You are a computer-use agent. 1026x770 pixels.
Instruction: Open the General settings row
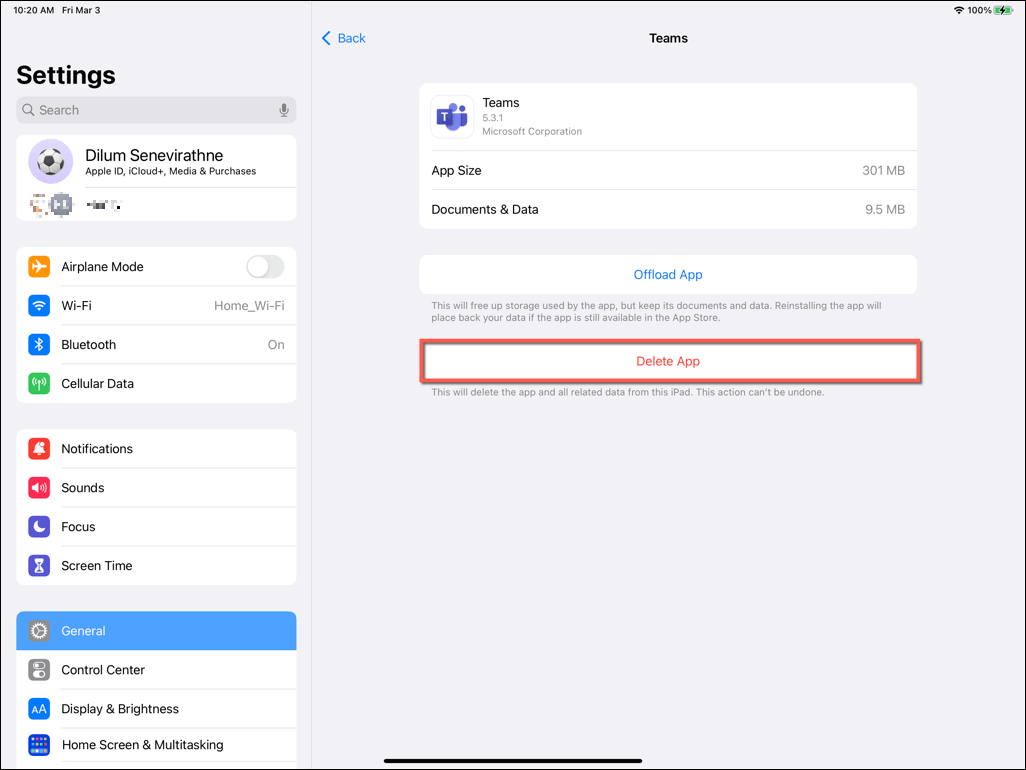tap(156, 631)
